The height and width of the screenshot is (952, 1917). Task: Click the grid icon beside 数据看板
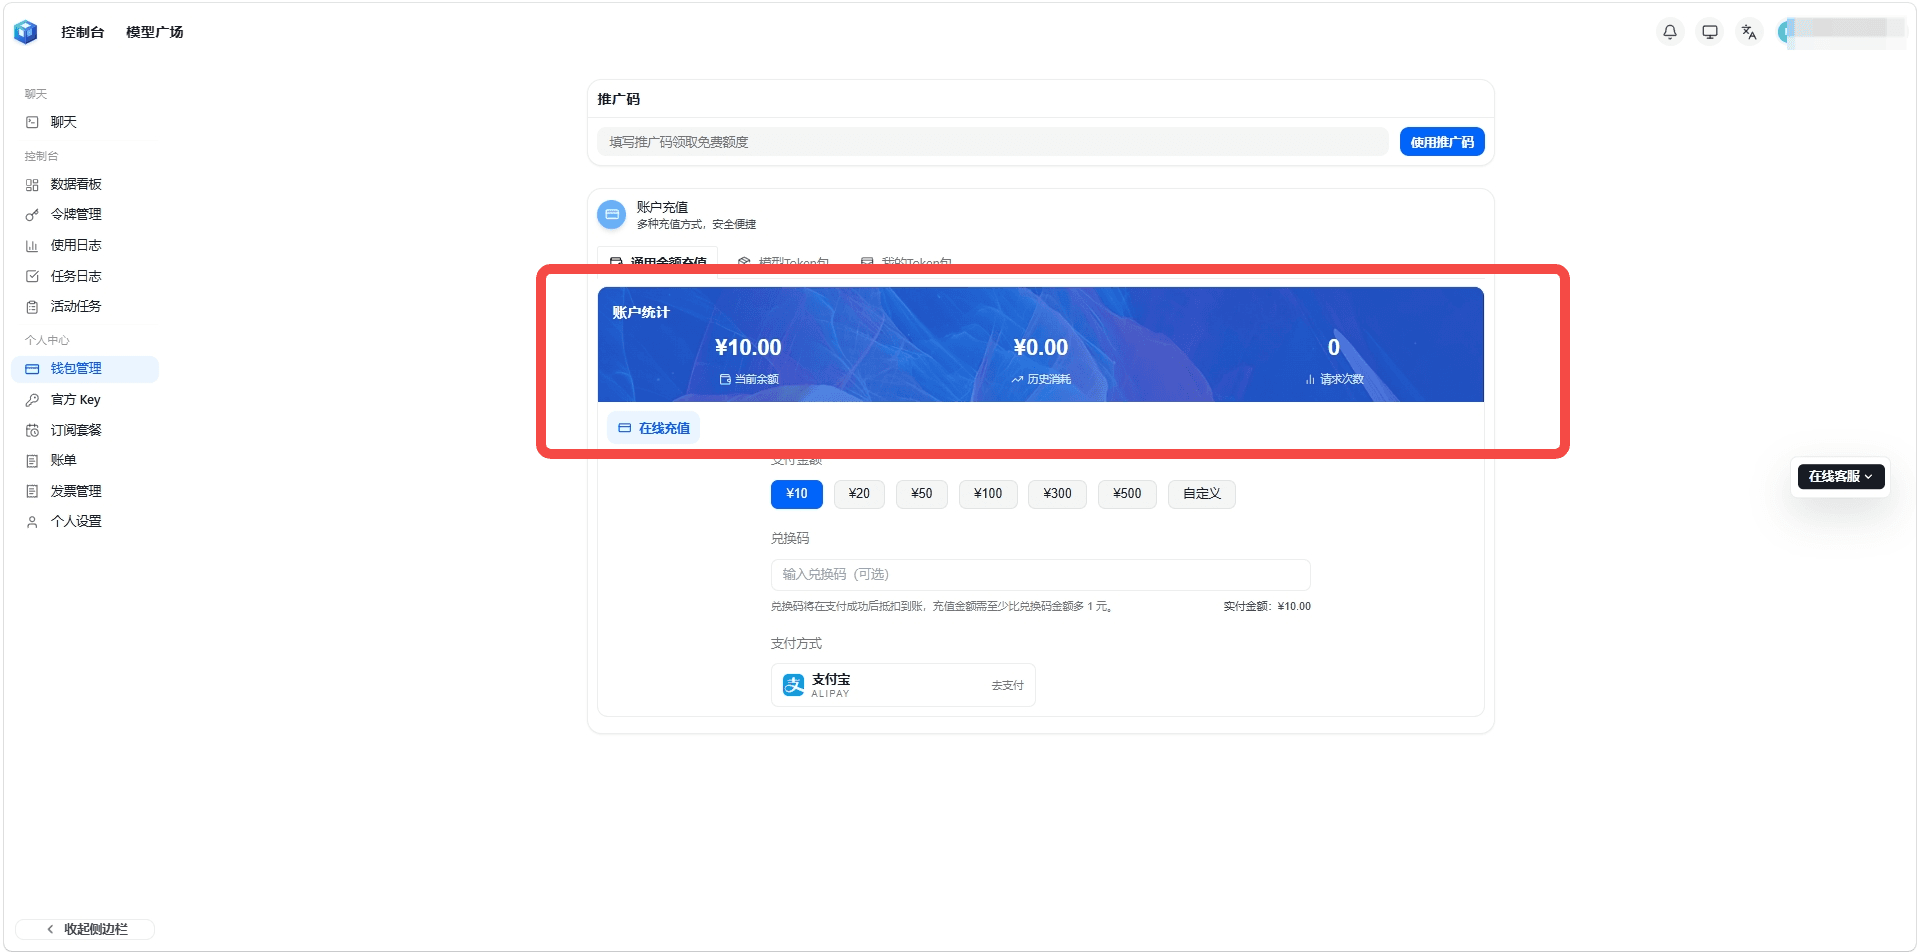(32, 185)
